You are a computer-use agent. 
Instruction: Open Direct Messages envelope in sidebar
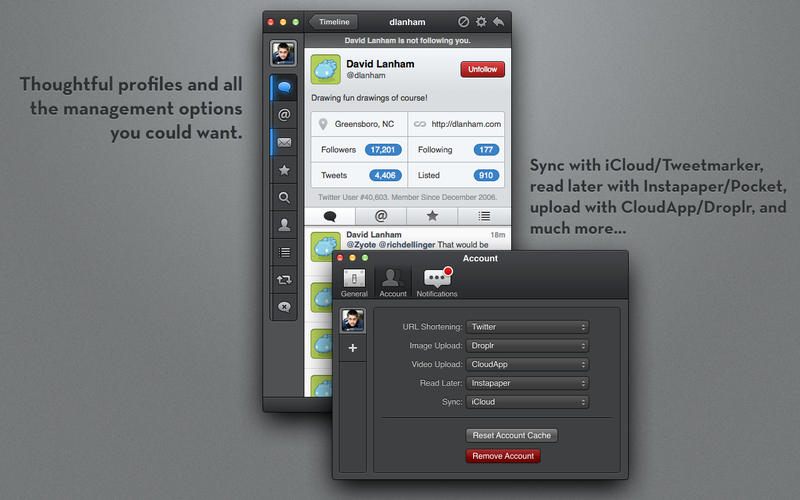pos(284,142)
